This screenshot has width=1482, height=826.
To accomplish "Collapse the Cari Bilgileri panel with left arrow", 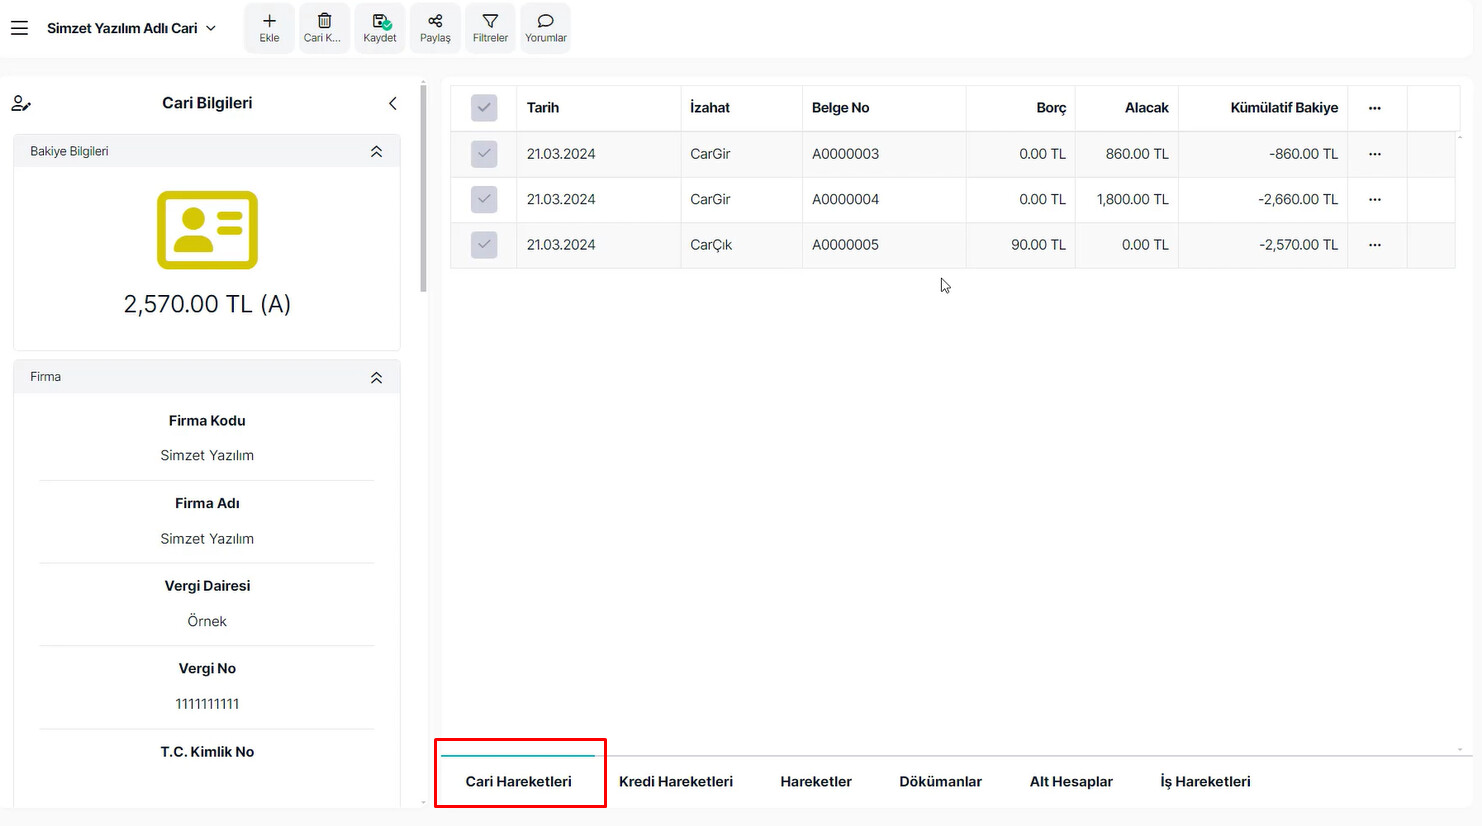I will pyautogui.click(x=393, y=103).
